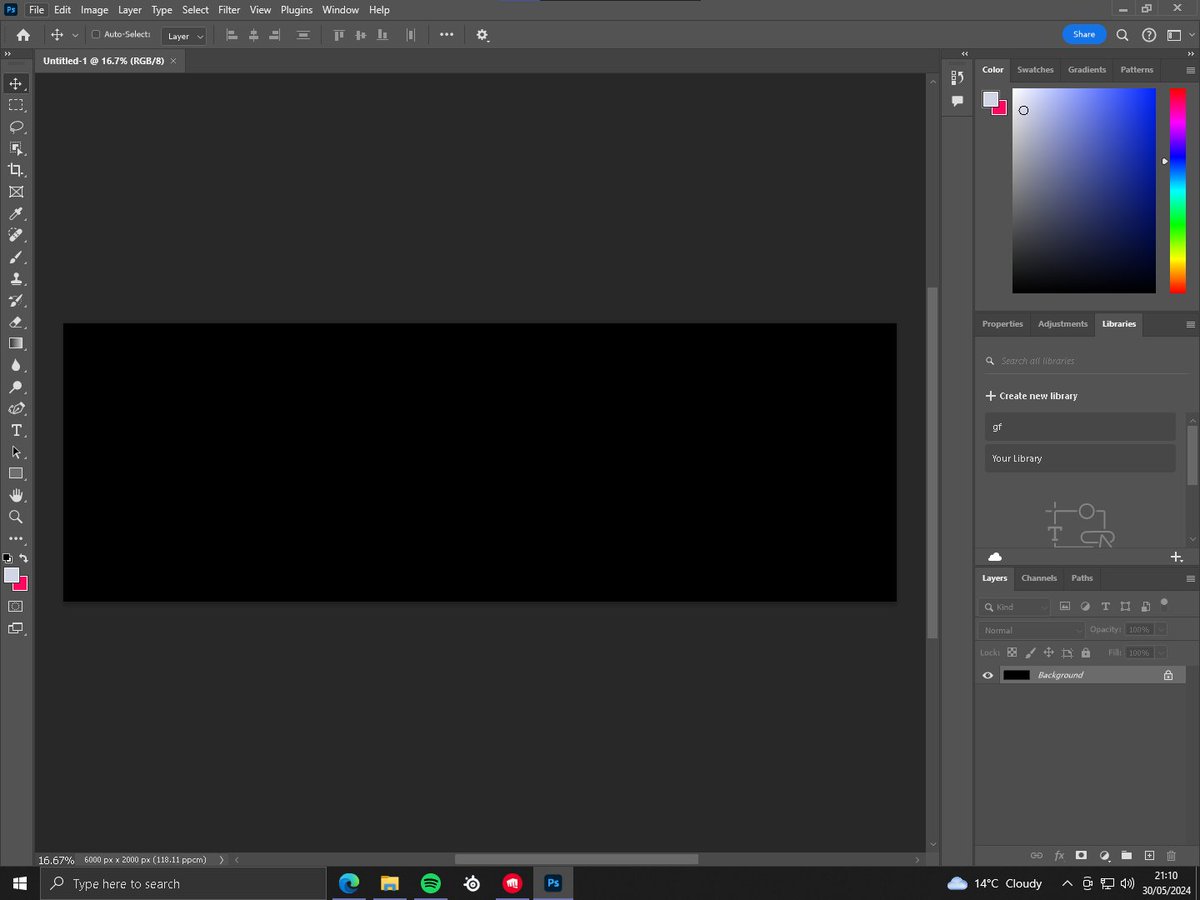1200x900 pixels.
Task: Select the Eyedropper tool
Action: pyautogui.click(x=16, y=214)
